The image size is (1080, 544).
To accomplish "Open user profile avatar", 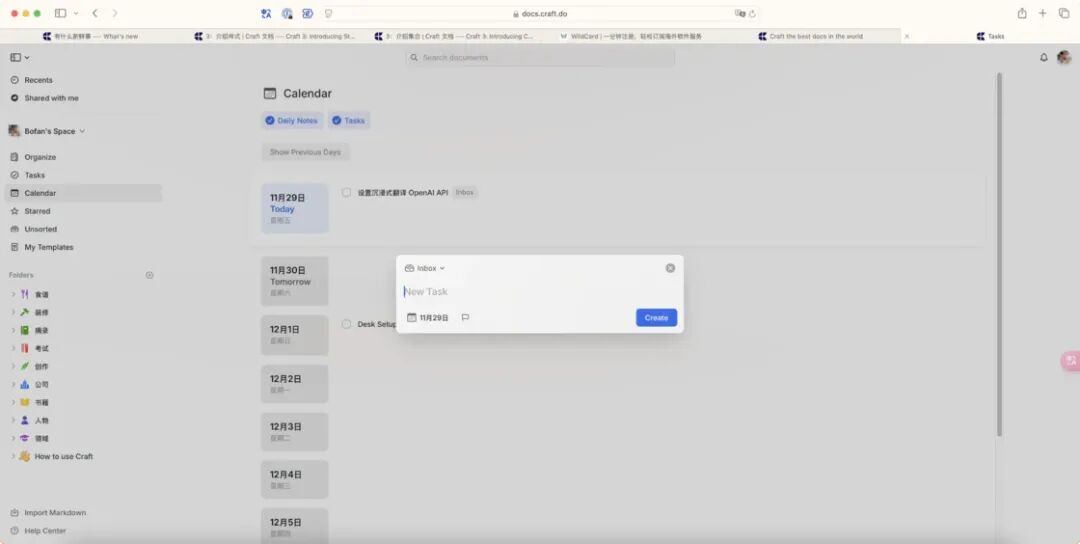I will click(x=1063, y=58).
